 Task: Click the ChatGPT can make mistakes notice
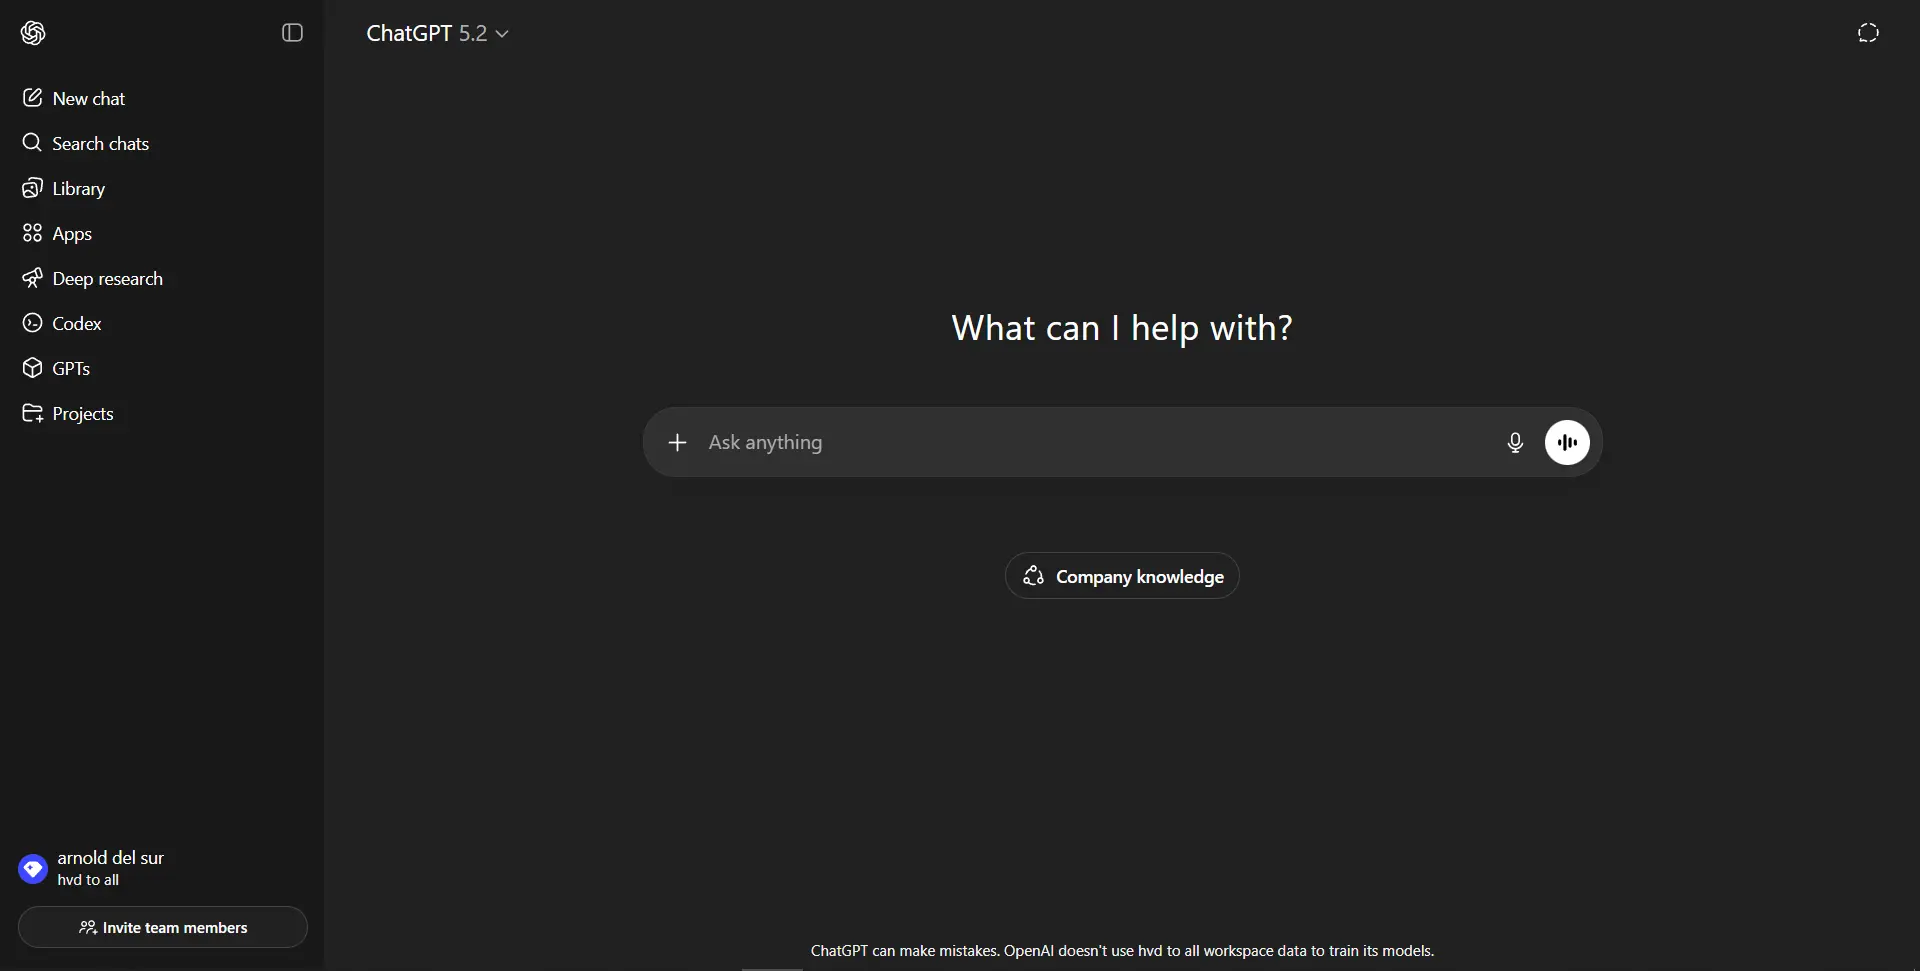[x=1122, y=951]
